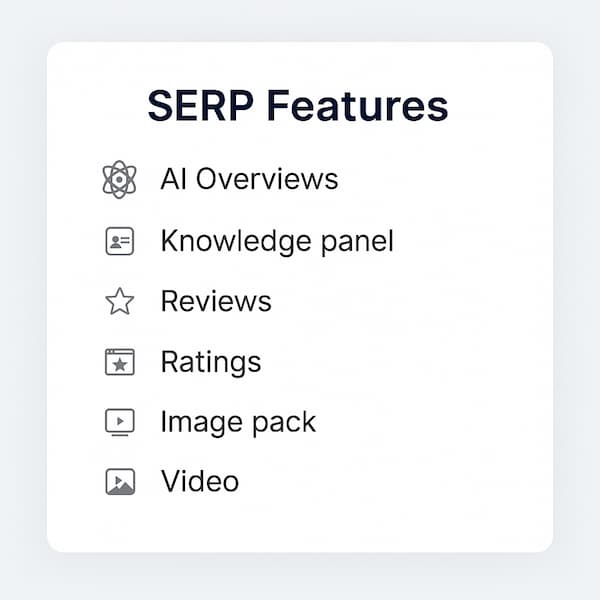Click the star outline icon beside Reviews
600x600 pixels.
click(119, 301)
